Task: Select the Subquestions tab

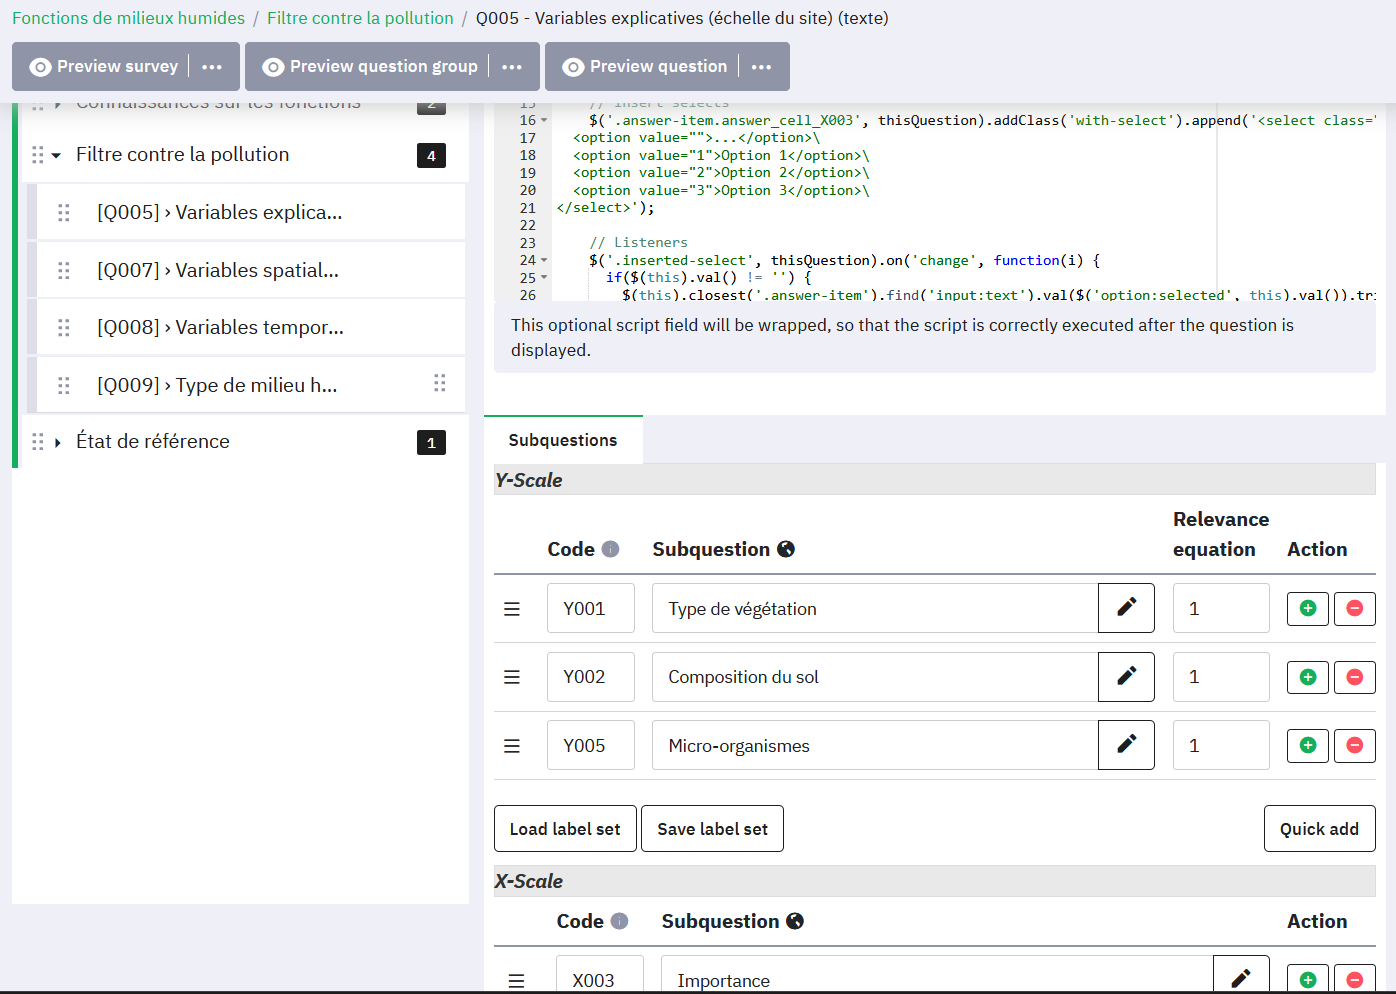Action: click(563, 440)
